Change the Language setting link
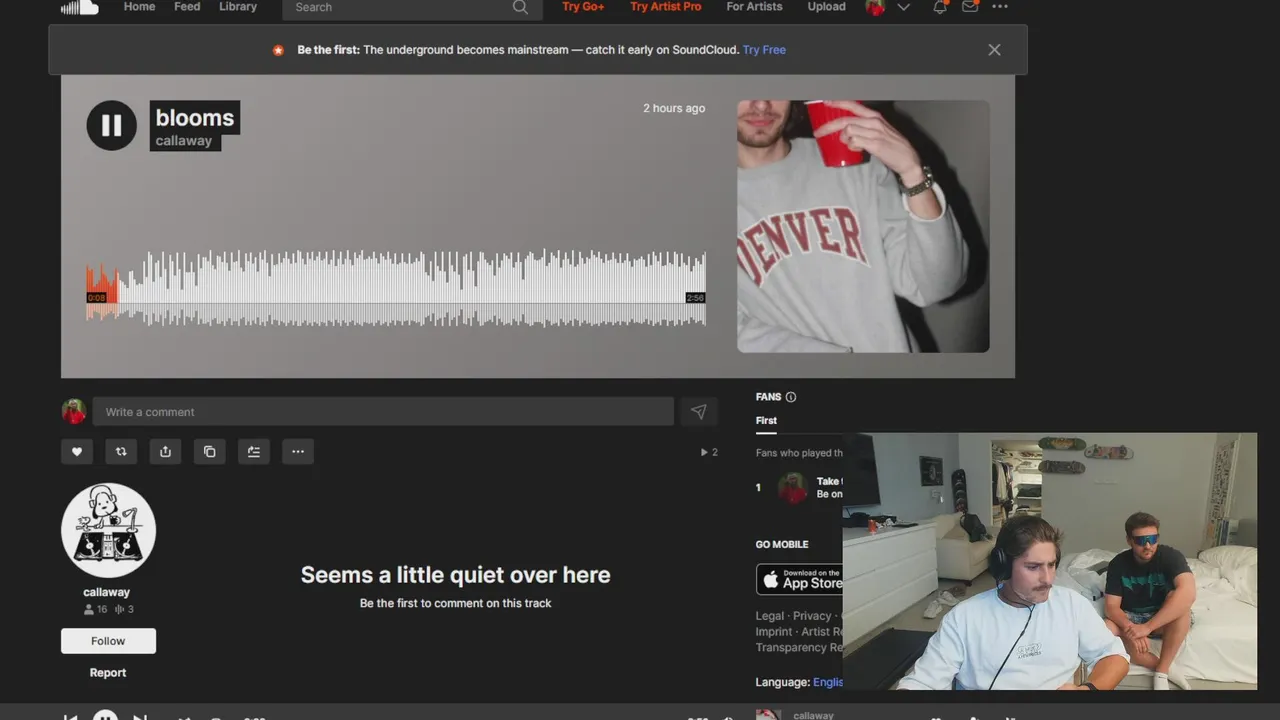 coord(828,682)
